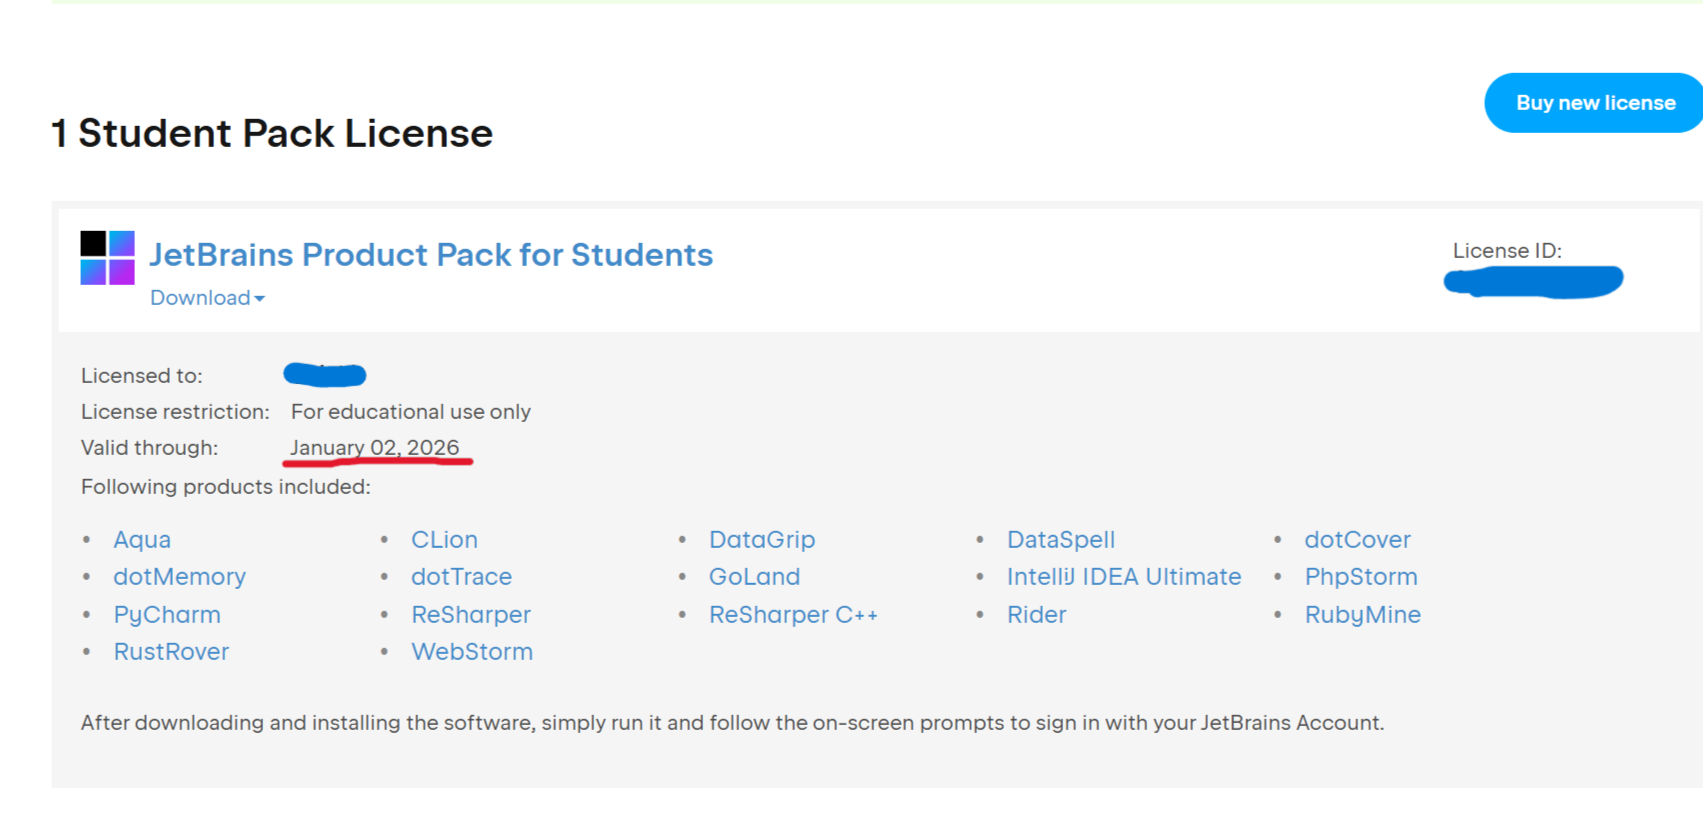Open JetBrains Product Pack for Students link

coord(431,255)
